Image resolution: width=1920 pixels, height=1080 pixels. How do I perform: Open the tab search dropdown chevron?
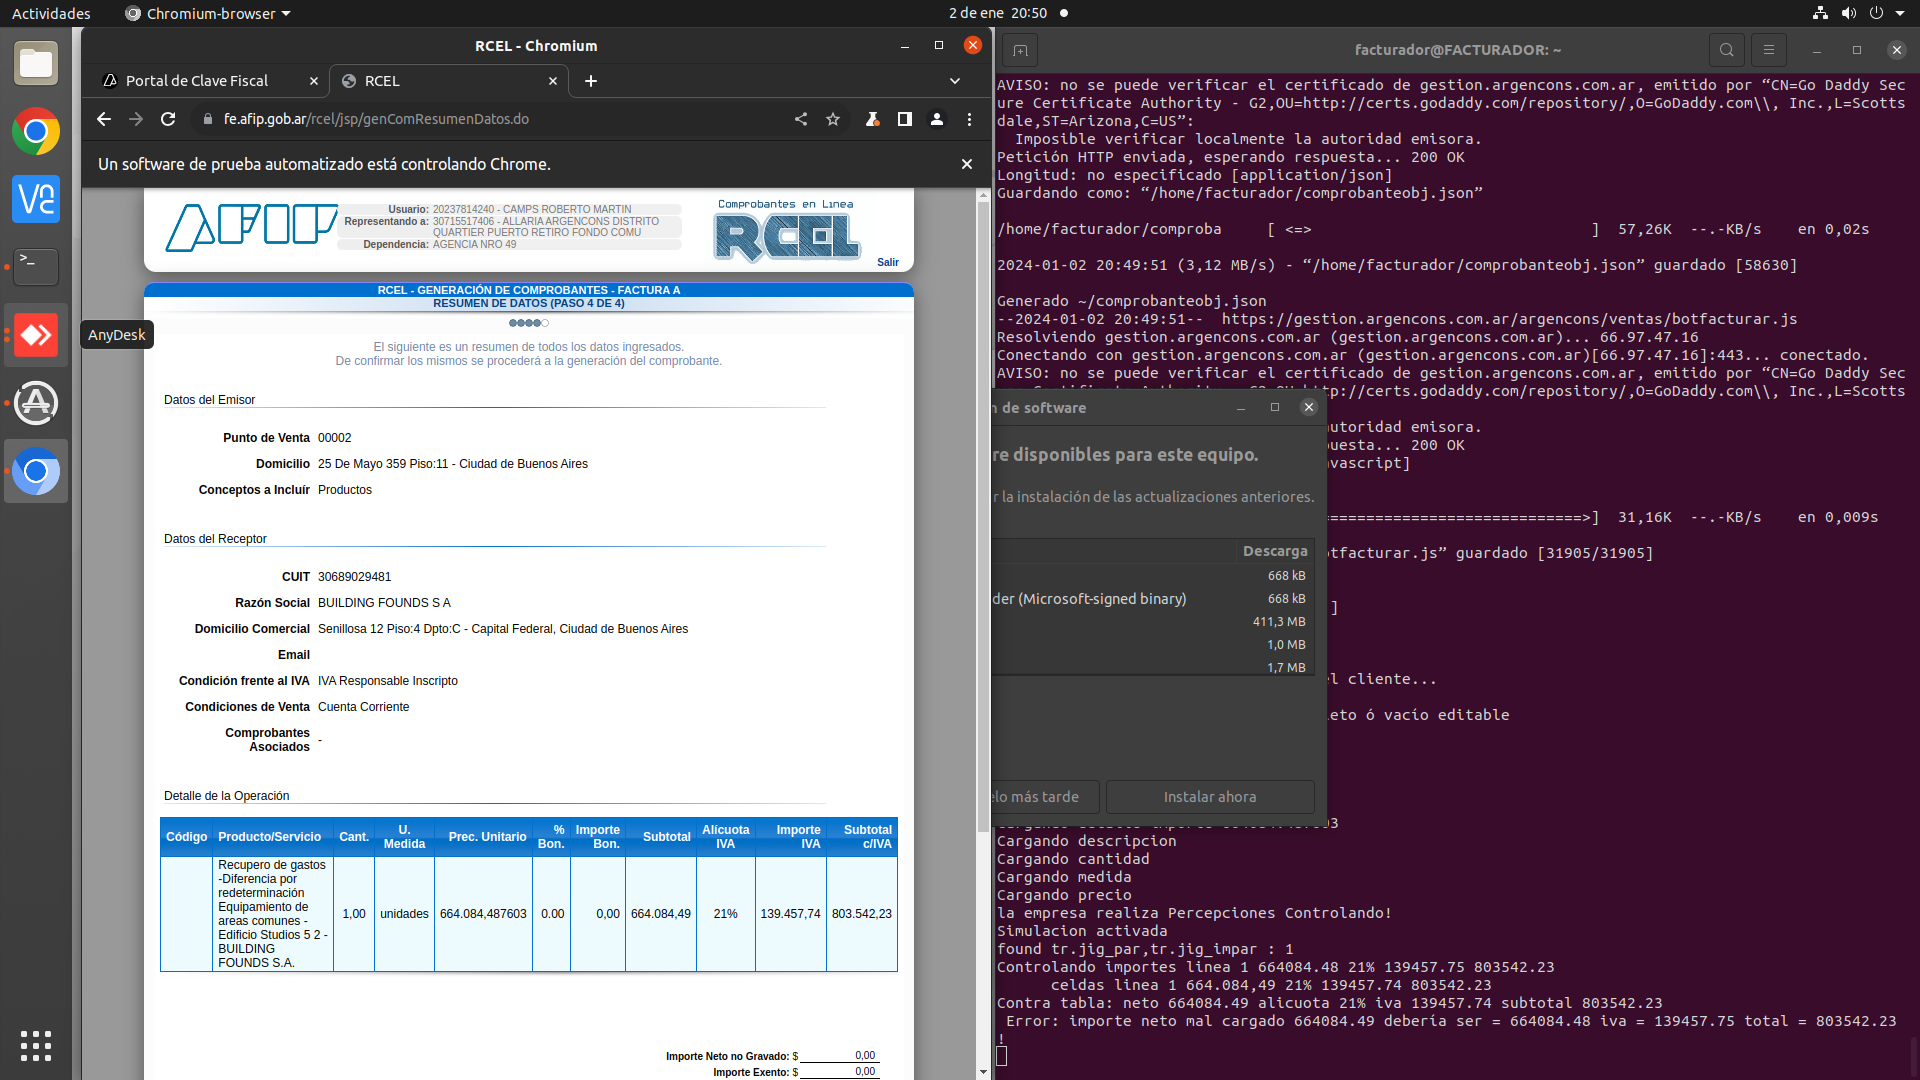(955, 81)
